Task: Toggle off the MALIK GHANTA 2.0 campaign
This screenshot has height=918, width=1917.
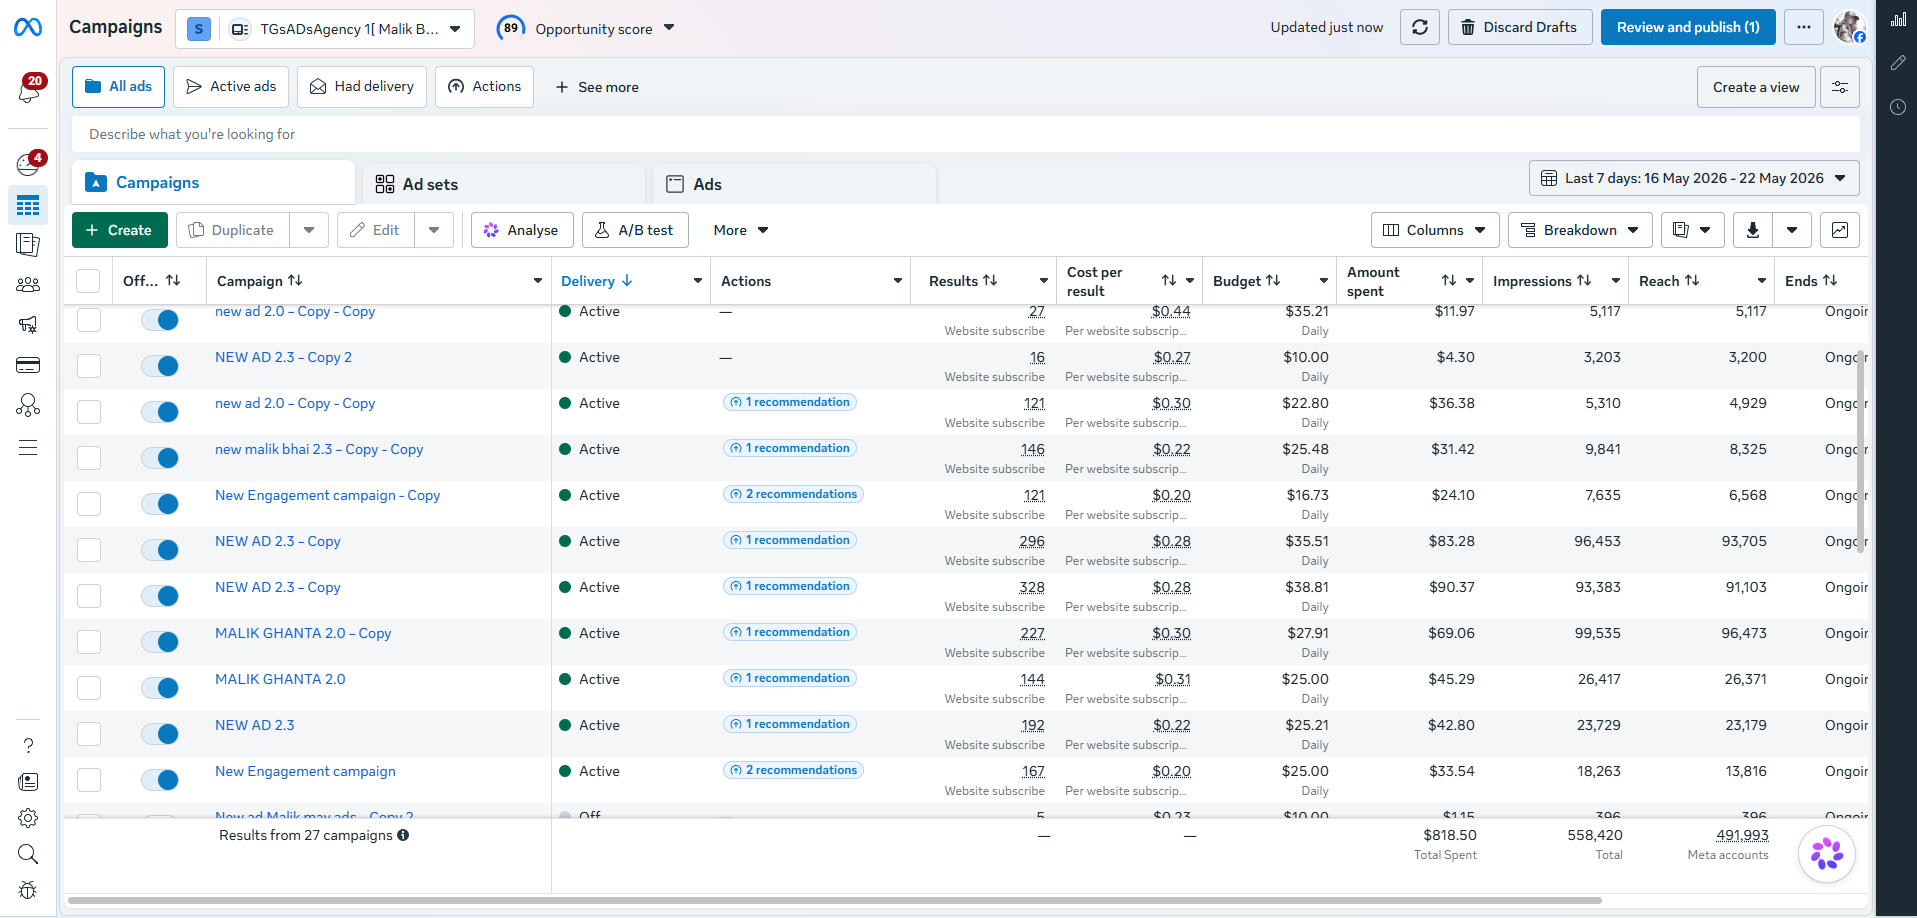Action: (160, 688)
